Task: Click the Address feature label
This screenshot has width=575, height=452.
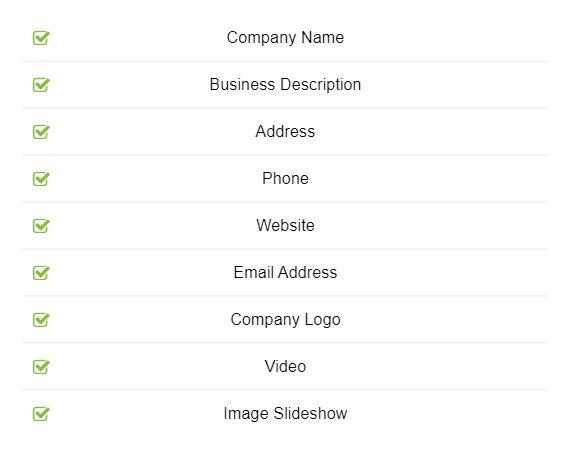Action: (x=285, y=132)
